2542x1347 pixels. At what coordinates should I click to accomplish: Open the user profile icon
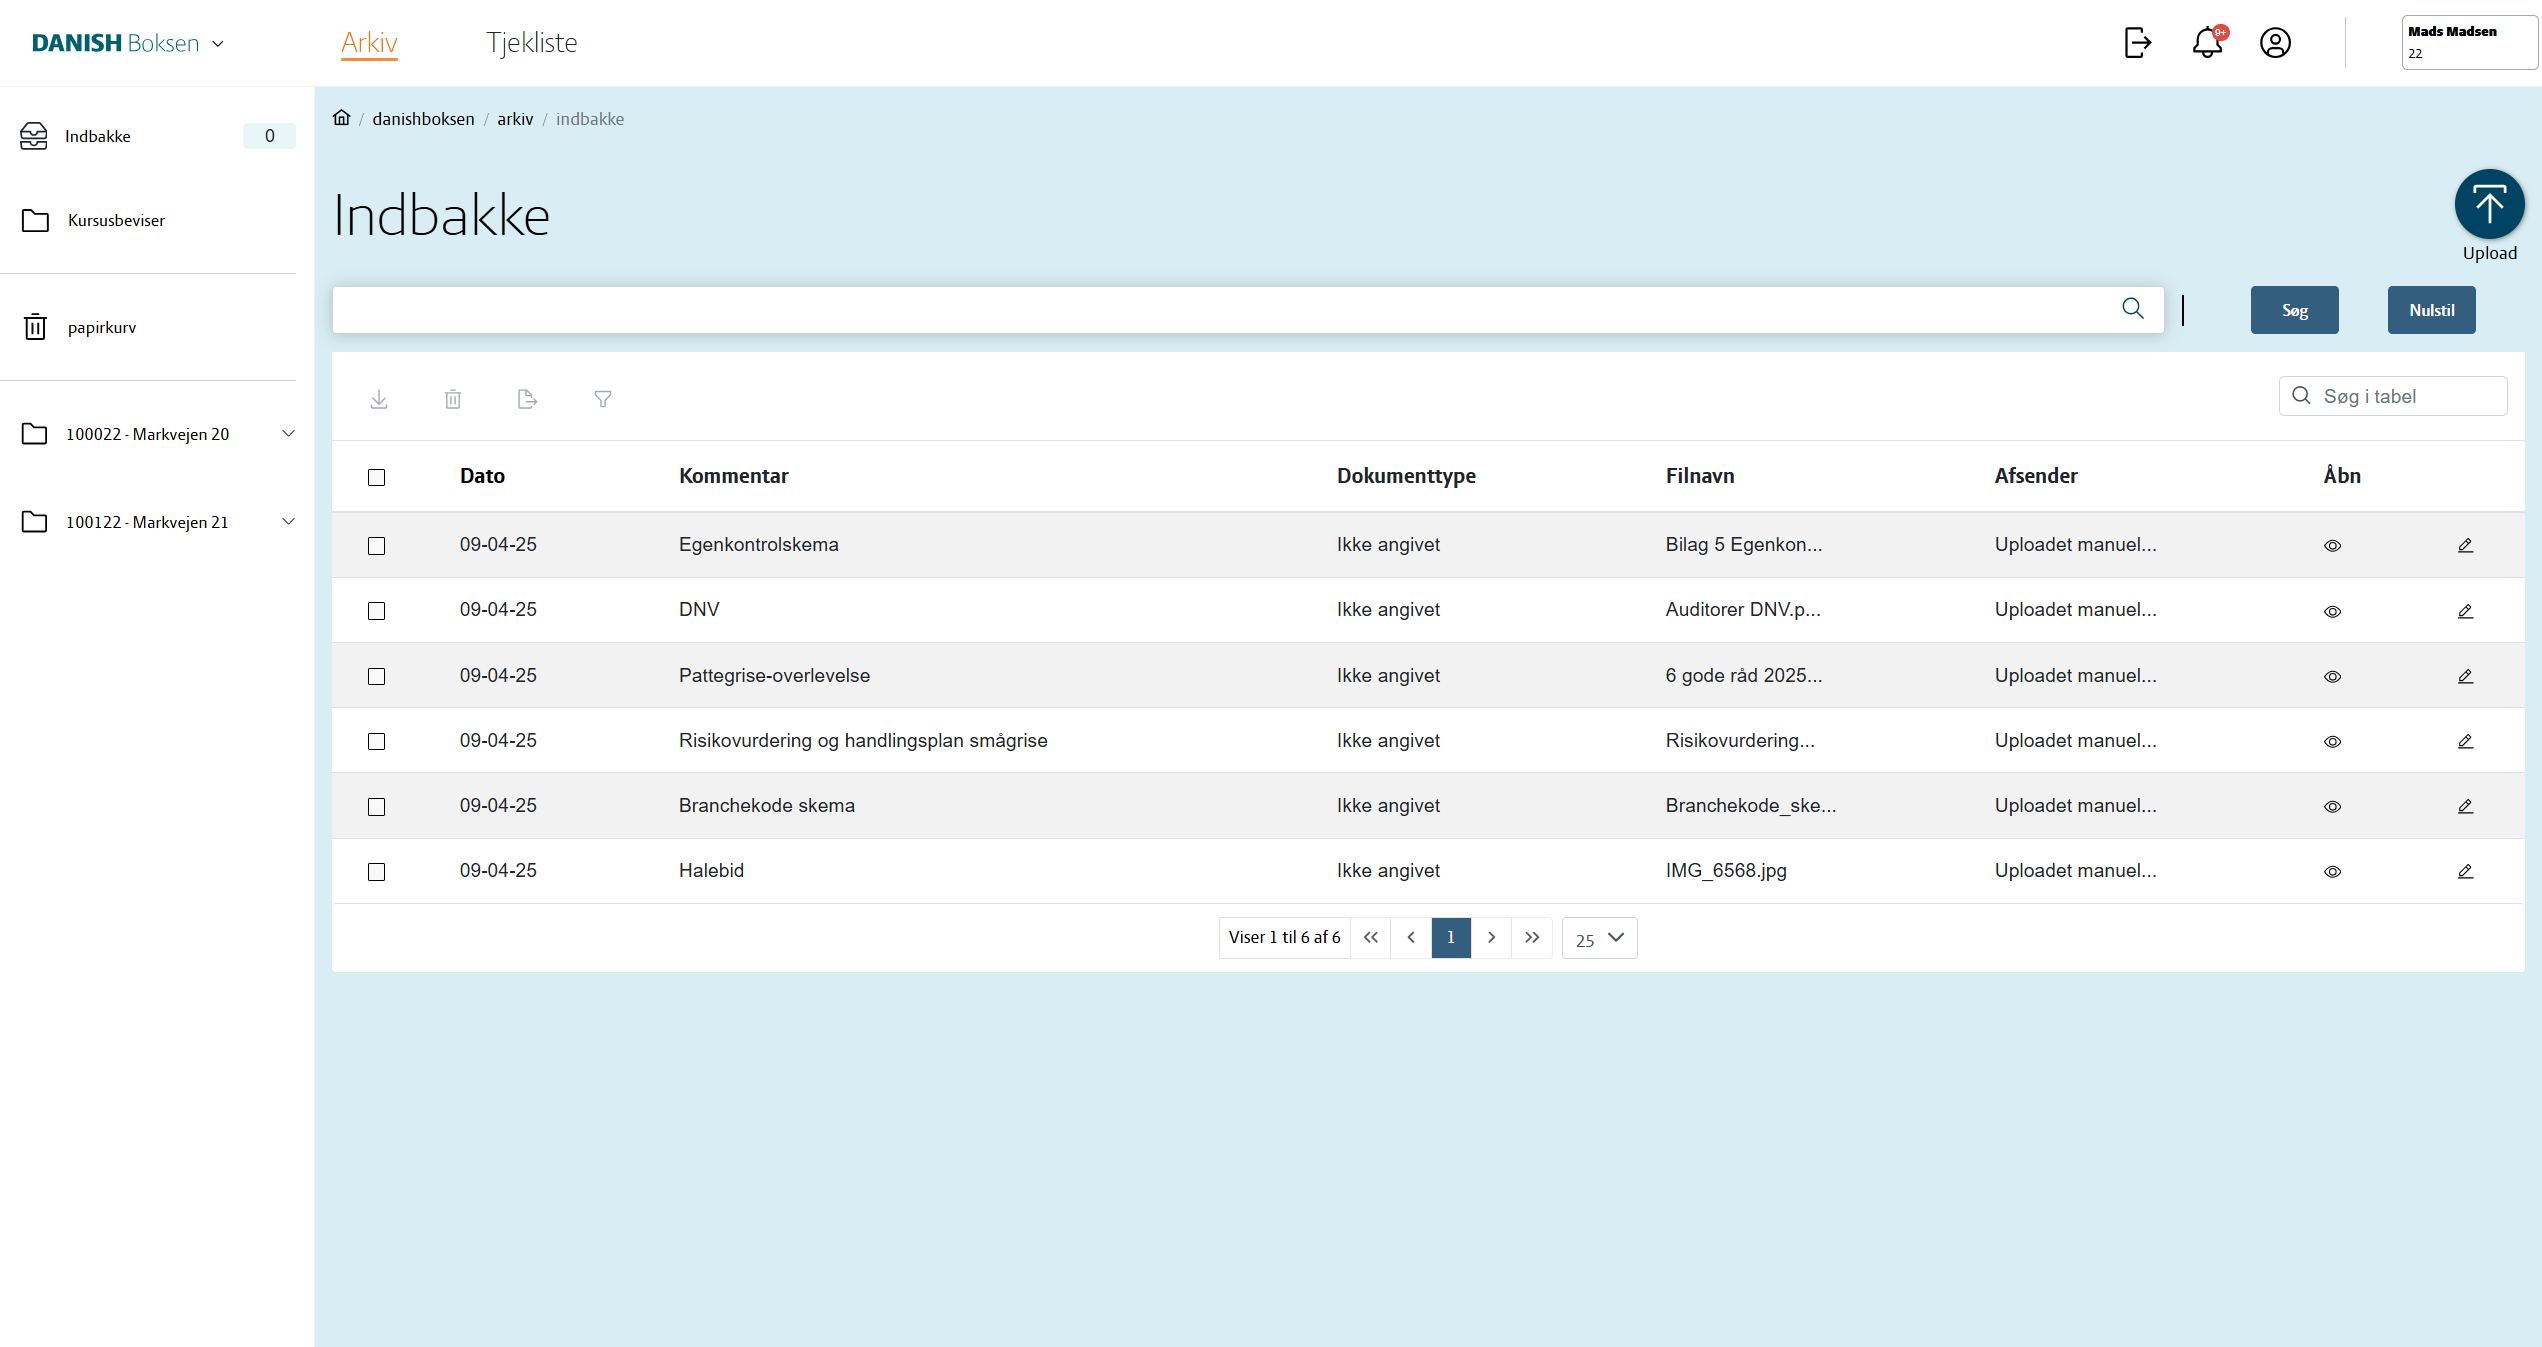[2275, 43]
